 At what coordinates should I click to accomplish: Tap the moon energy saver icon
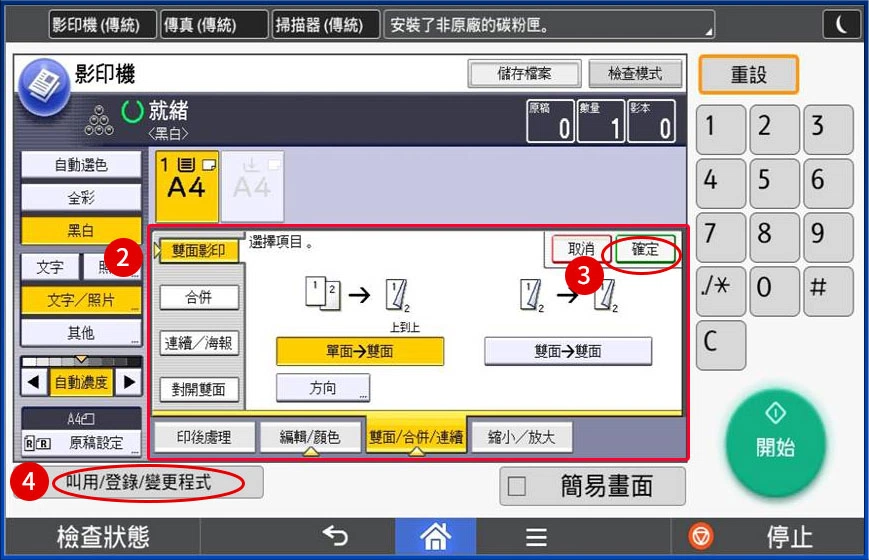pyautogui.click(x=841, y=24)
